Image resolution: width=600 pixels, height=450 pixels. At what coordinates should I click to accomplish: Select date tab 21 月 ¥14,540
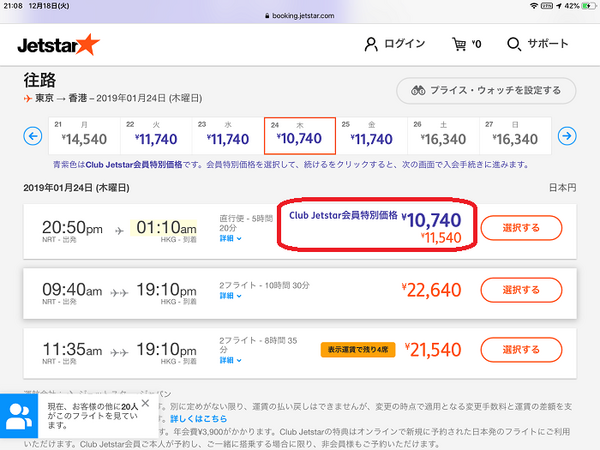pos(84,135)
